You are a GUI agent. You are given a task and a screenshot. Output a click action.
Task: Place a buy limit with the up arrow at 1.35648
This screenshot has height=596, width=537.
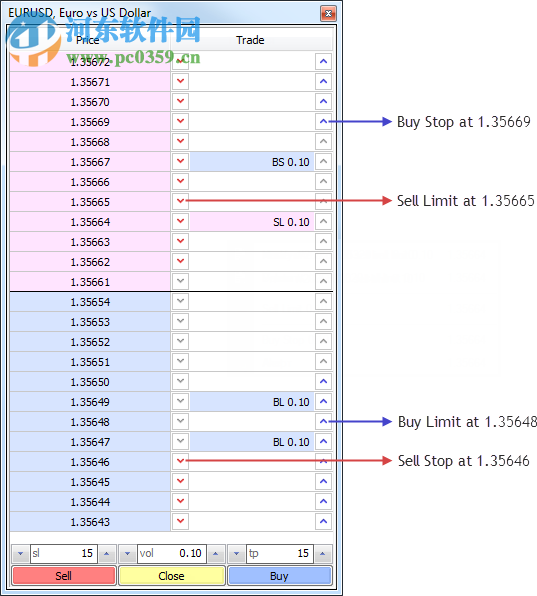(323, 422)
